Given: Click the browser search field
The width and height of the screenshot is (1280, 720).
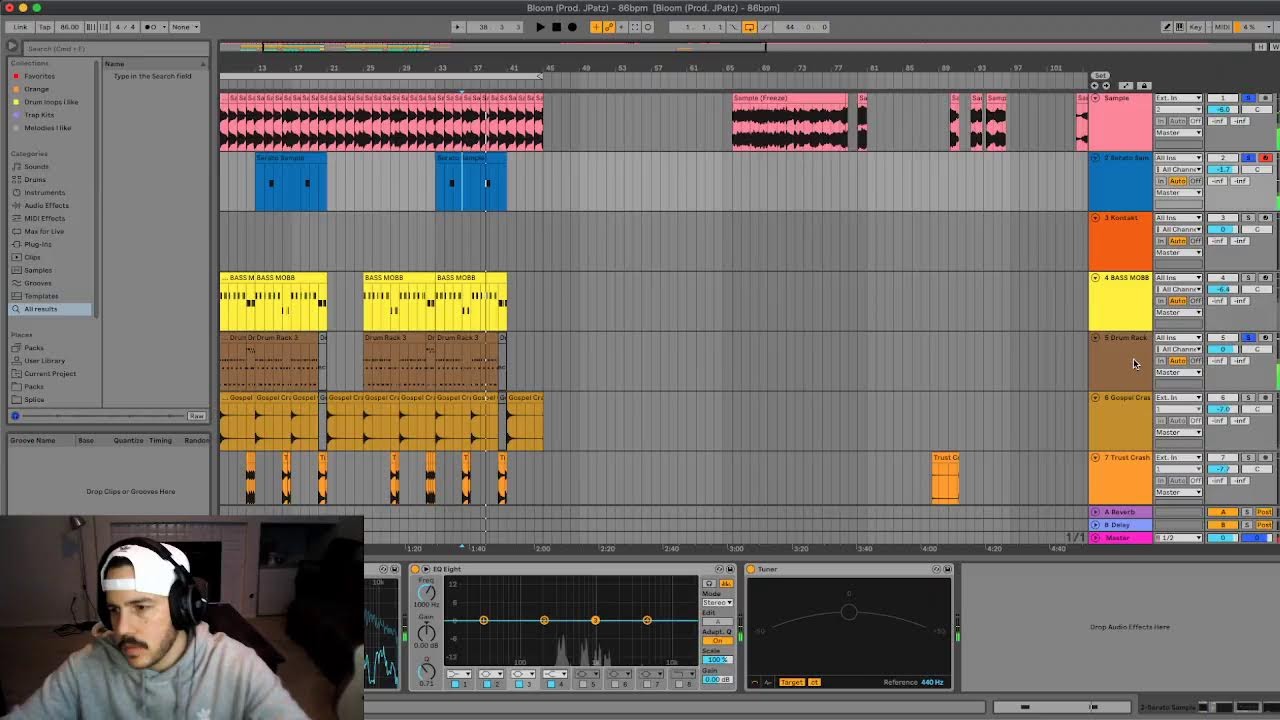Looking at the screenshot, I should tap(114, 48).
